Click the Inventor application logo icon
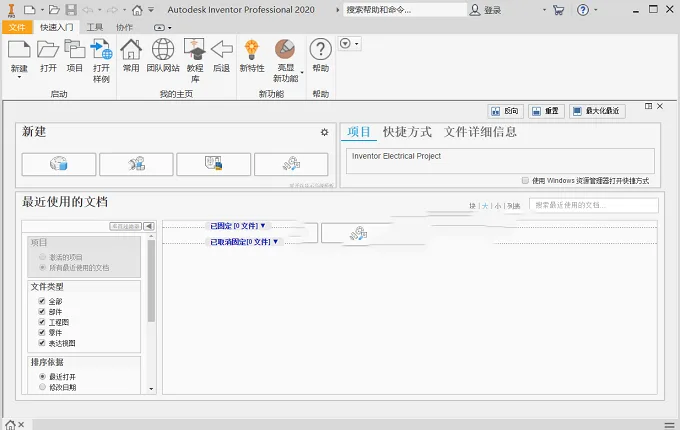680x430 pixels. 11,10
